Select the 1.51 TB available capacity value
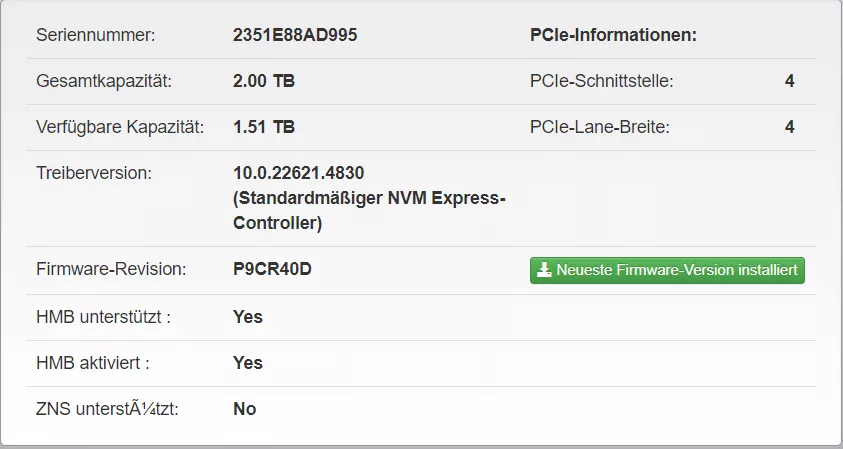Image resolution: width=843 pixels, height=449 pixels. point(263,127)
